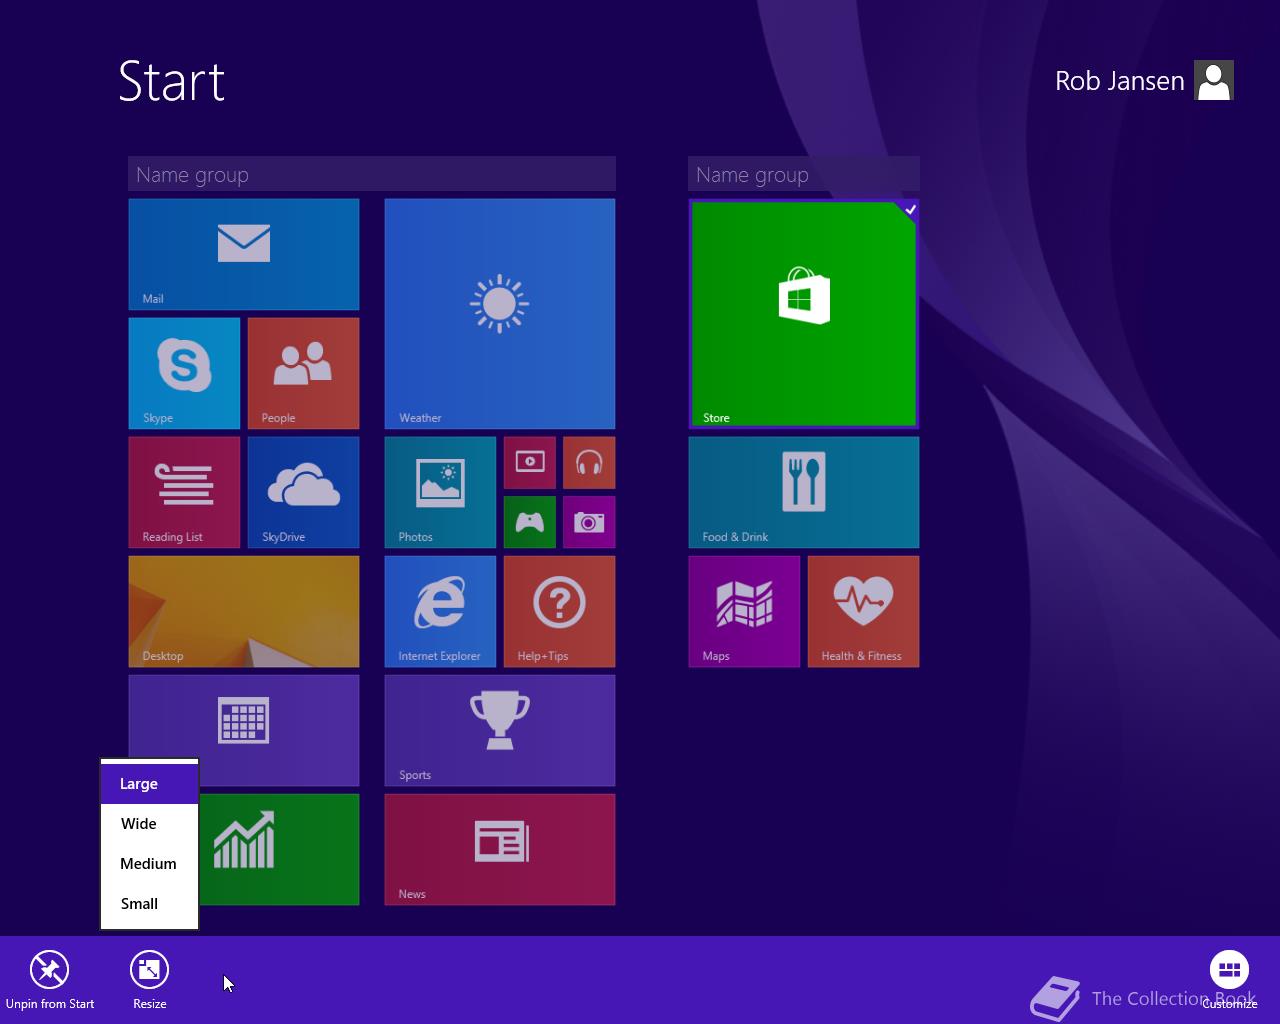
Task: Select the Food & Drink tile
Action: pyautogui.click(x=804, y=492)
